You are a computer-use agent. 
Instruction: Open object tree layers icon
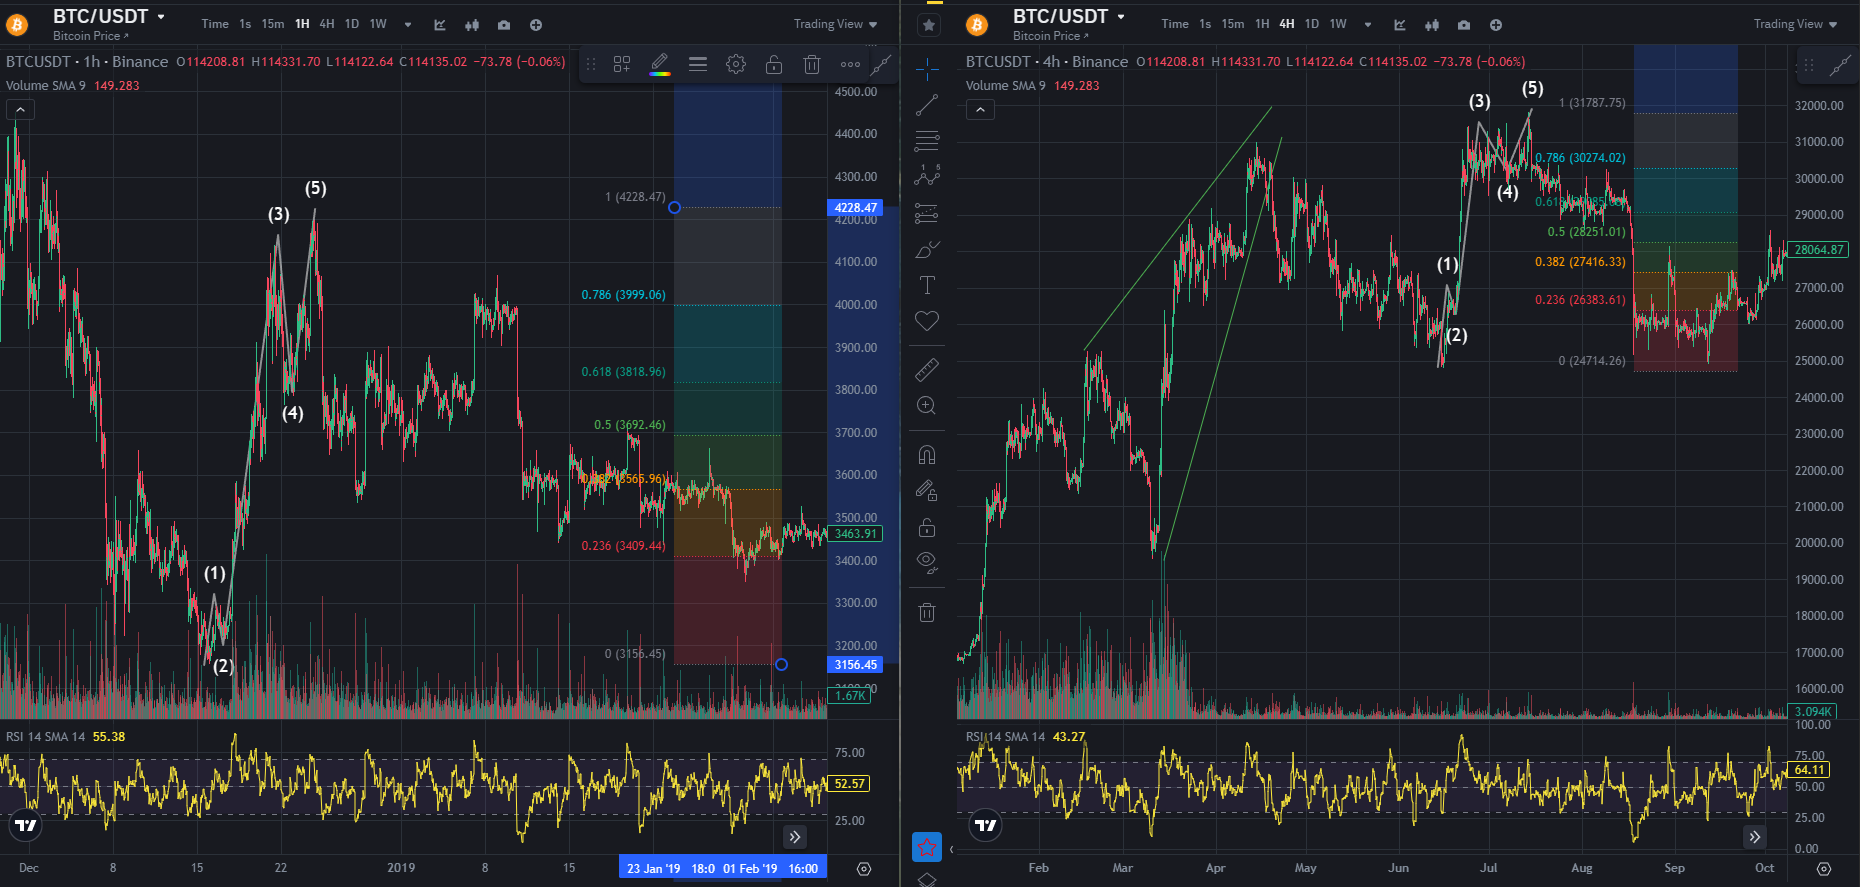click(927, 880)
